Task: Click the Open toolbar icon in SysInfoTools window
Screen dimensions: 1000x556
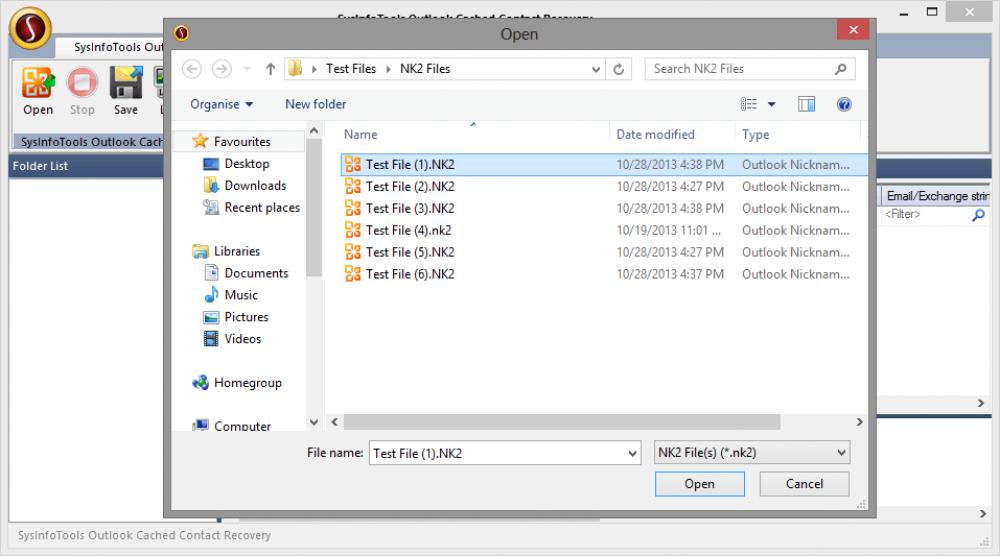Action: click(x=38, y=91)
